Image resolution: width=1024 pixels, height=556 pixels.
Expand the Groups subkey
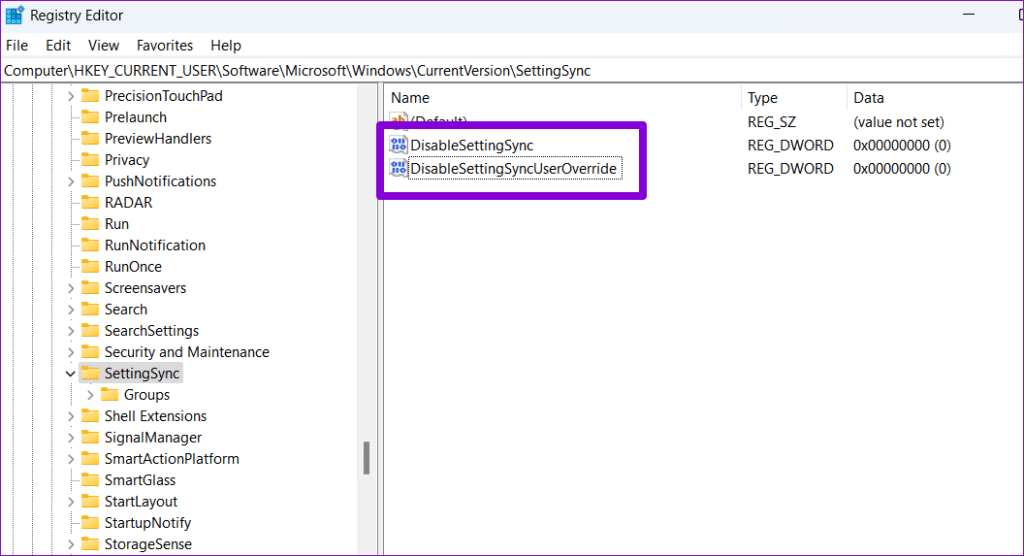pyautogui.click(x=90, y=395)
